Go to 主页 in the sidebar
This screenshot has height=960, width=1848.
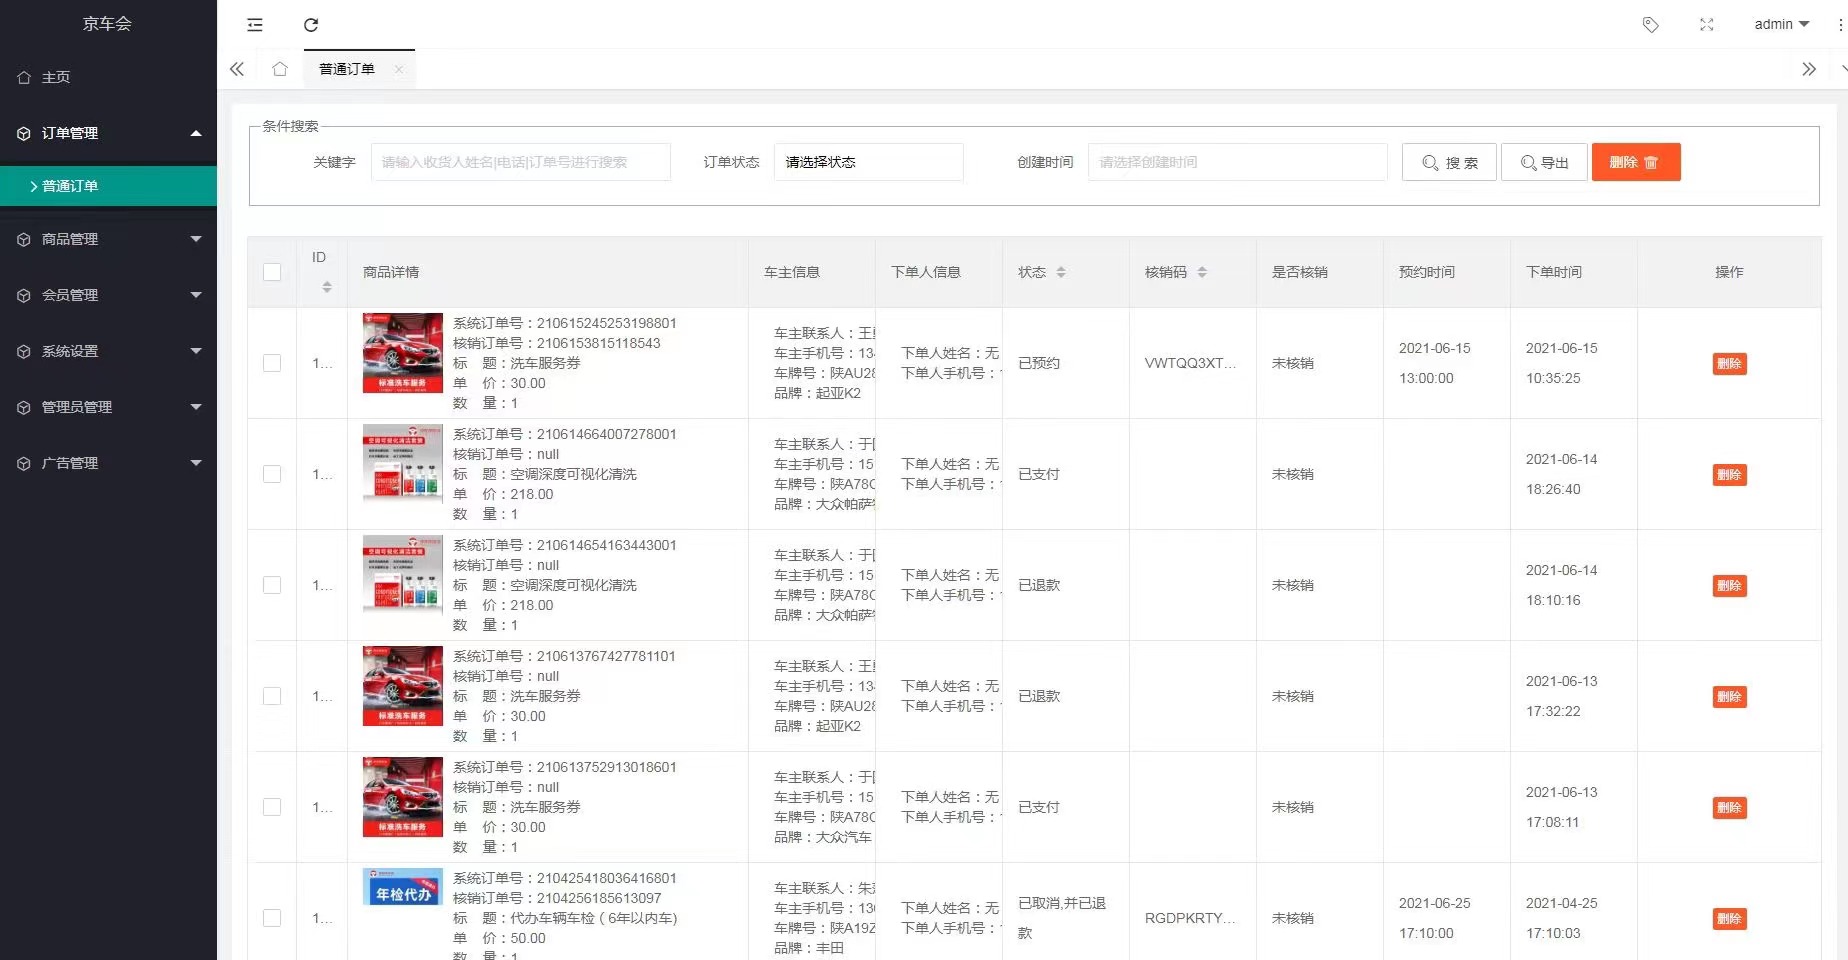pos(56,77)
